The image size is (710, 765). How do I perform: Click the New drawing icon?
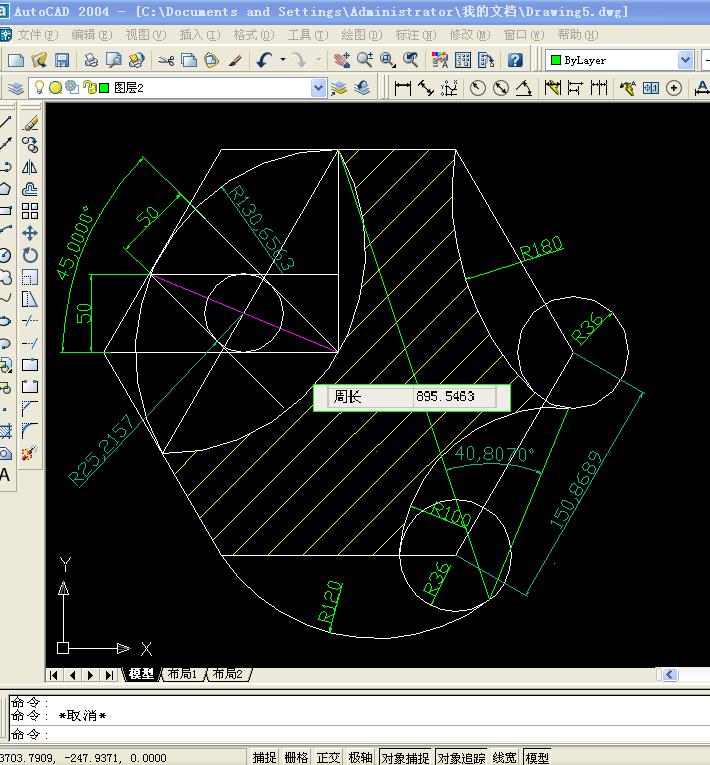(16, 60)
